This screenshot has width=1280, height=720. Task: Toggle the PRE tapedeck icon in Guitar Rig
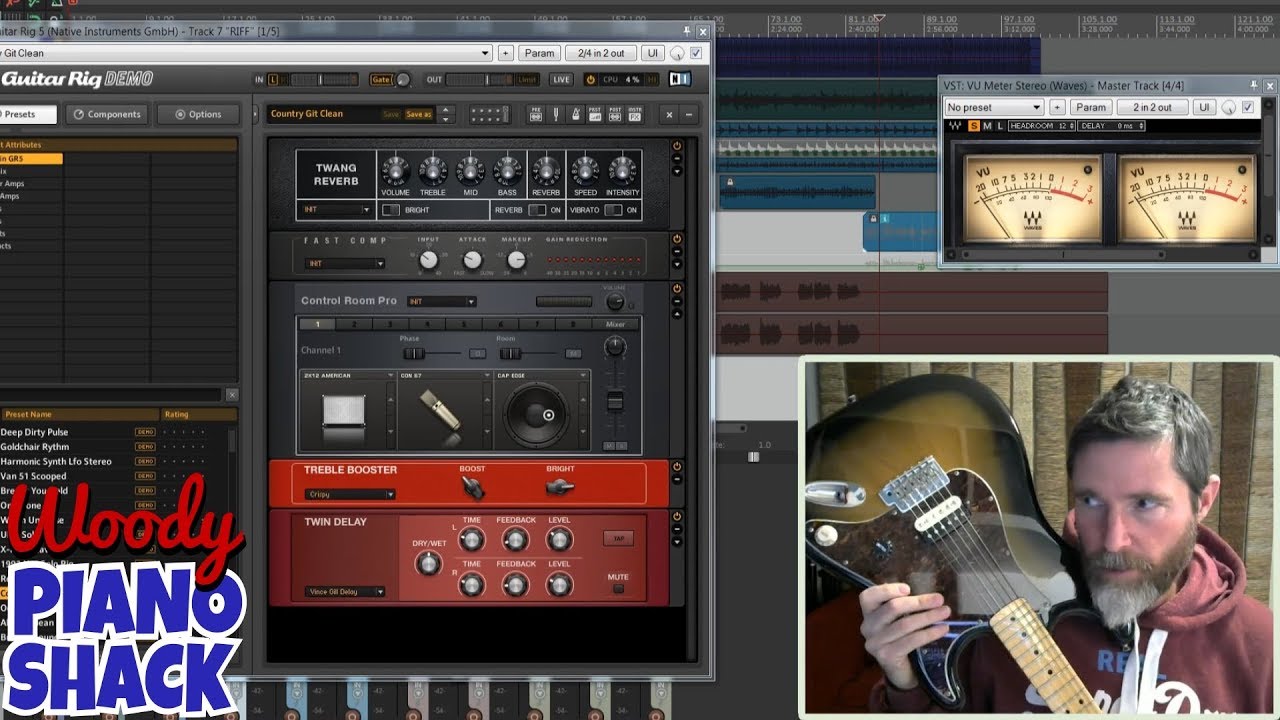(536, 114)
